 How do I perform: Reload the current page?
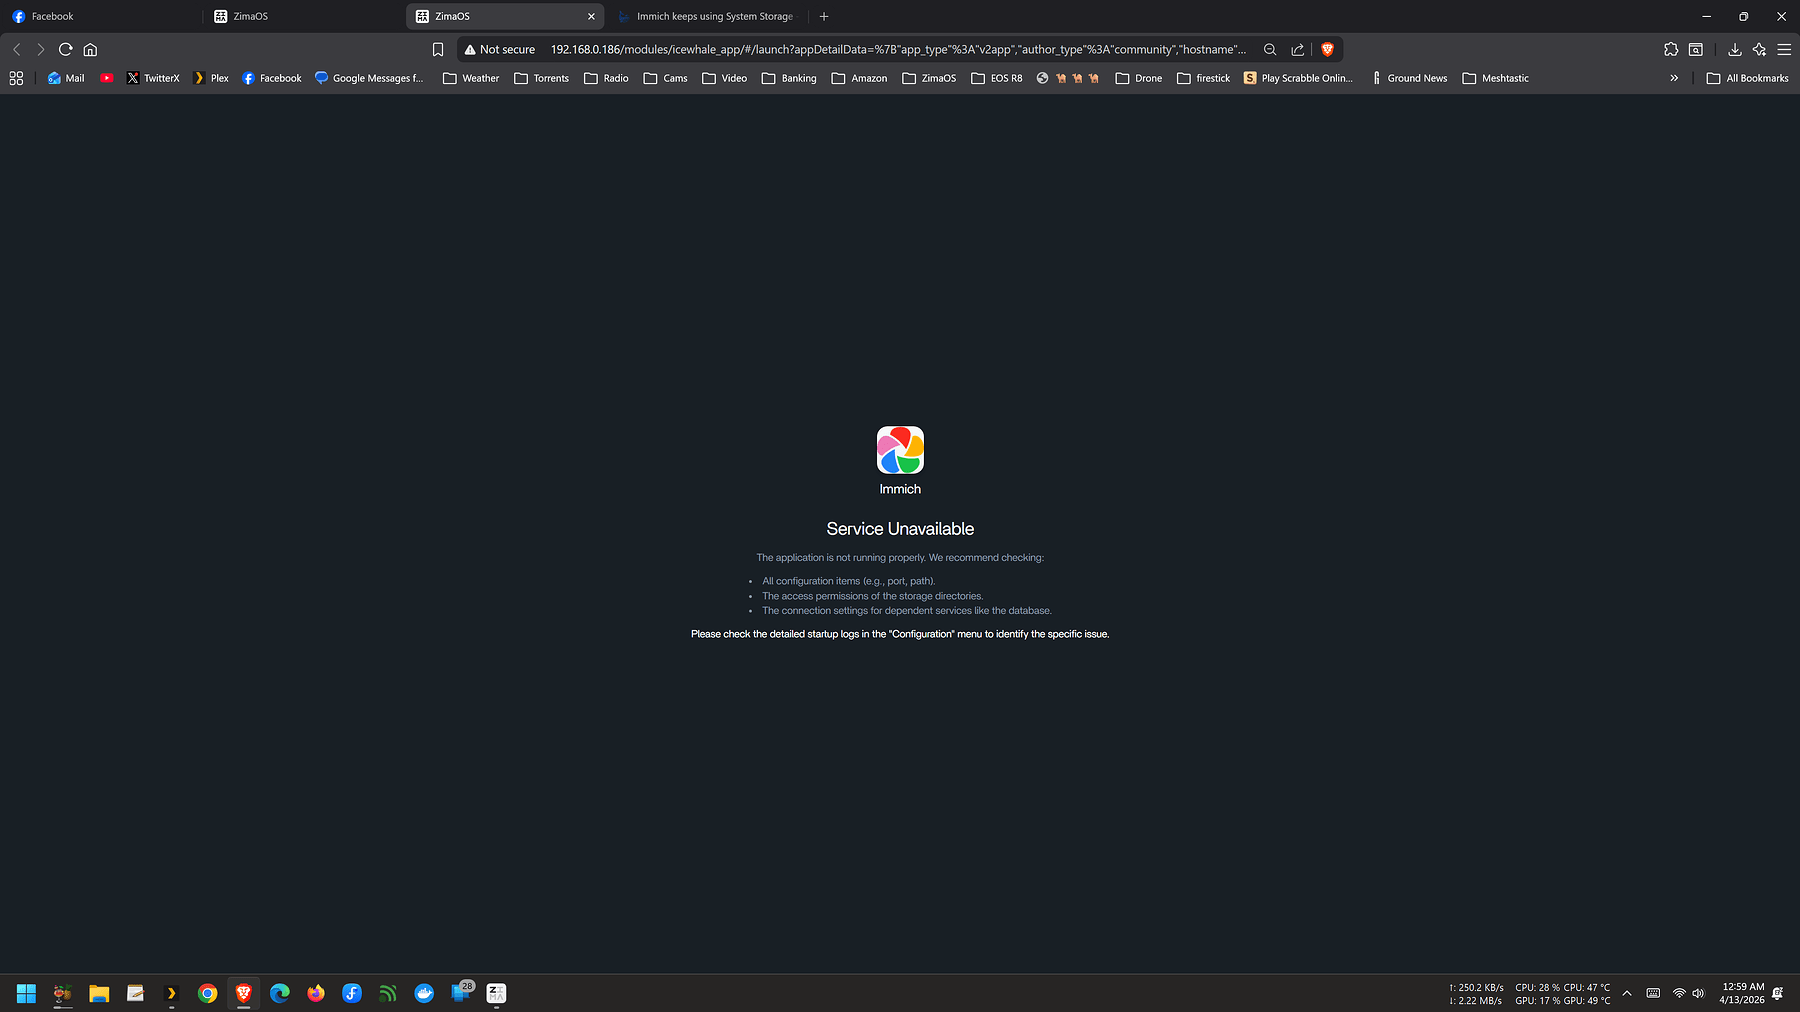click(65, 49)
